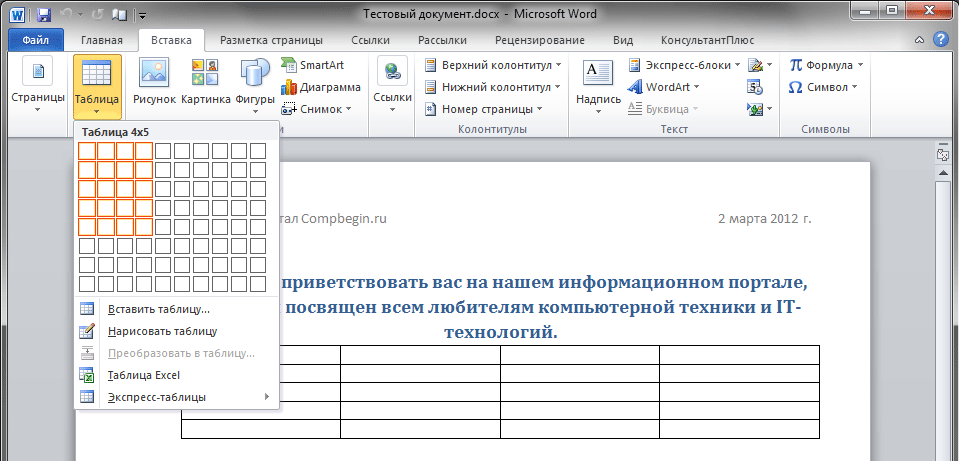Open the Разметка страницы tab

272,40
